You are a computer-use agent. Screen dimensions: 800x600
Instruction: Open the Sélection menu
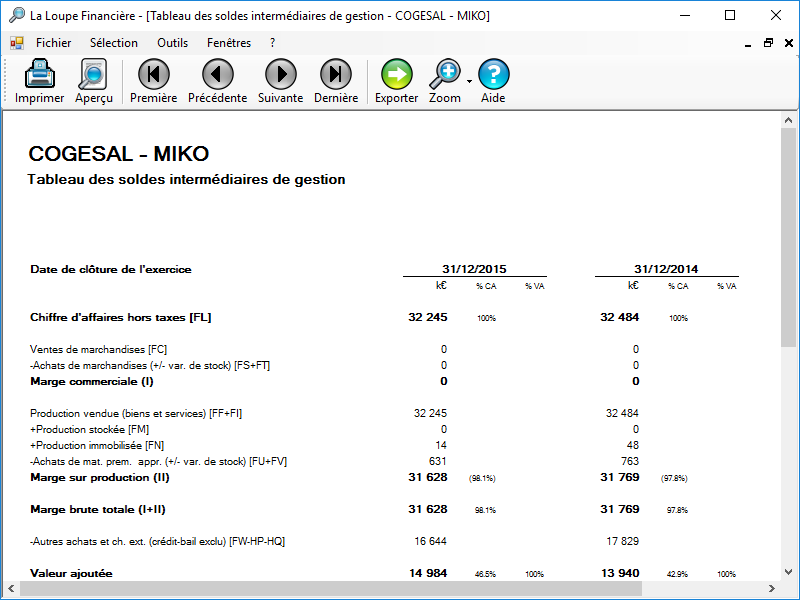coord(114,43)
